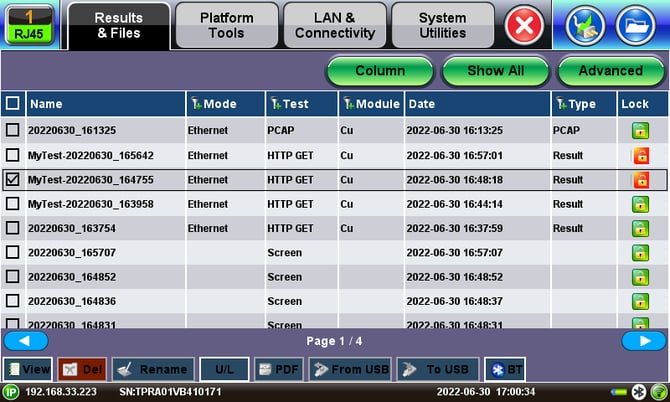
Task: Click the RJ45 port 1 indicator
Action: 29,25
